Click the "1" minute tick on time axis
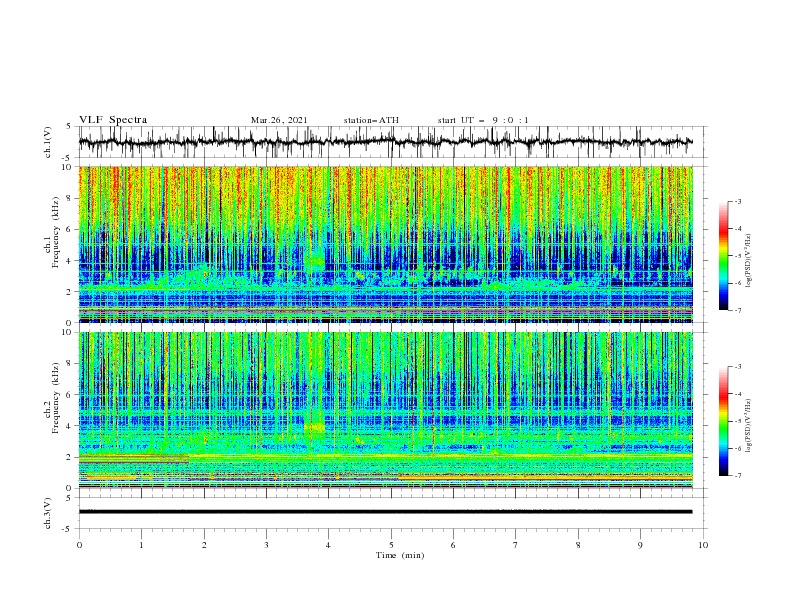This screenshot has height=612, width=792. click(141, 545)
